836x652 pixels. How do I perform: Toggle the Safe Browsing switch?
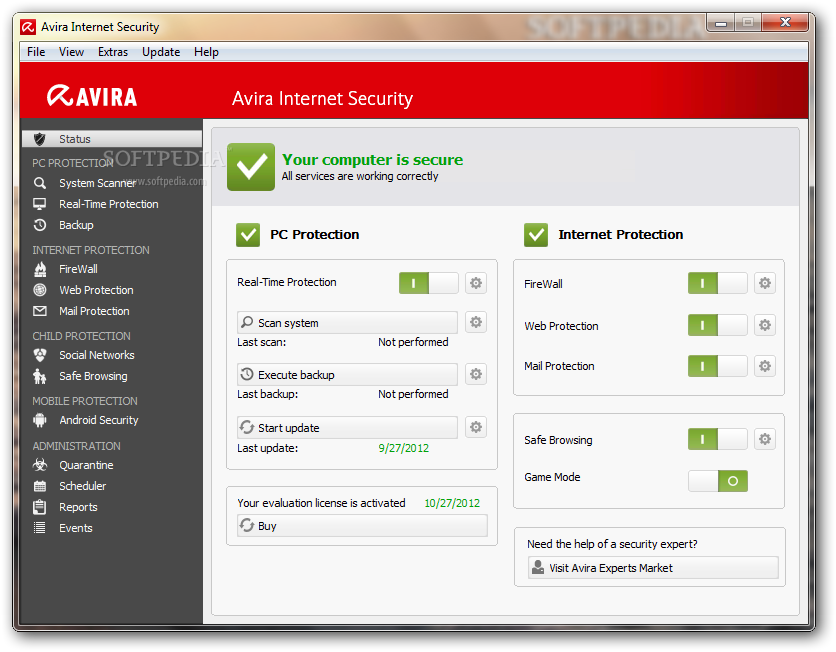pyautogui.click(x=717, y=439)
